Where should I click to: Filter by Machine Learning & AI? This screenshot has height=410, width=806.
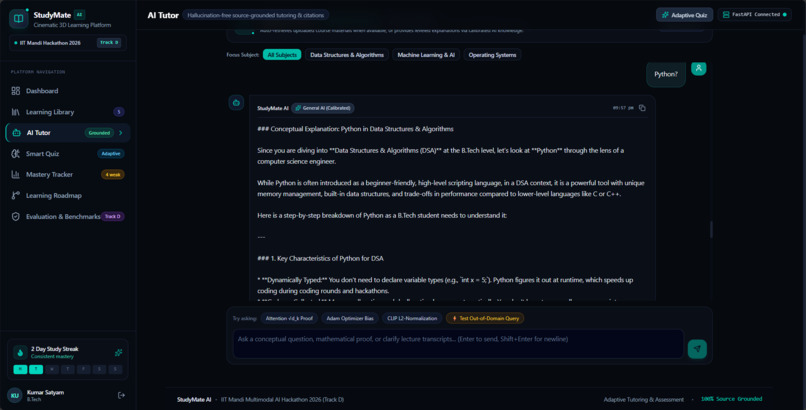click(x=426, y=55)
